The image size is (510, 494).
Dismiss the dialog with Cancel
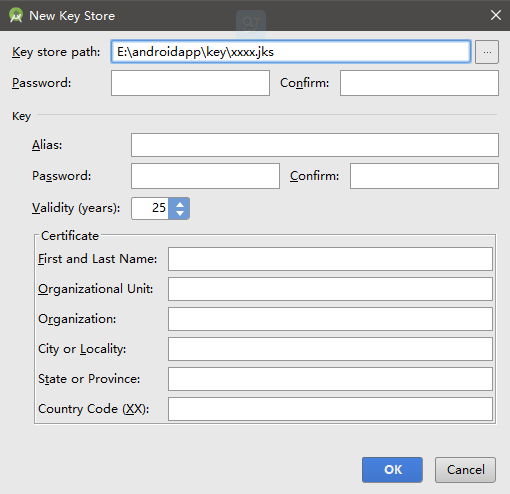point(465,470)
